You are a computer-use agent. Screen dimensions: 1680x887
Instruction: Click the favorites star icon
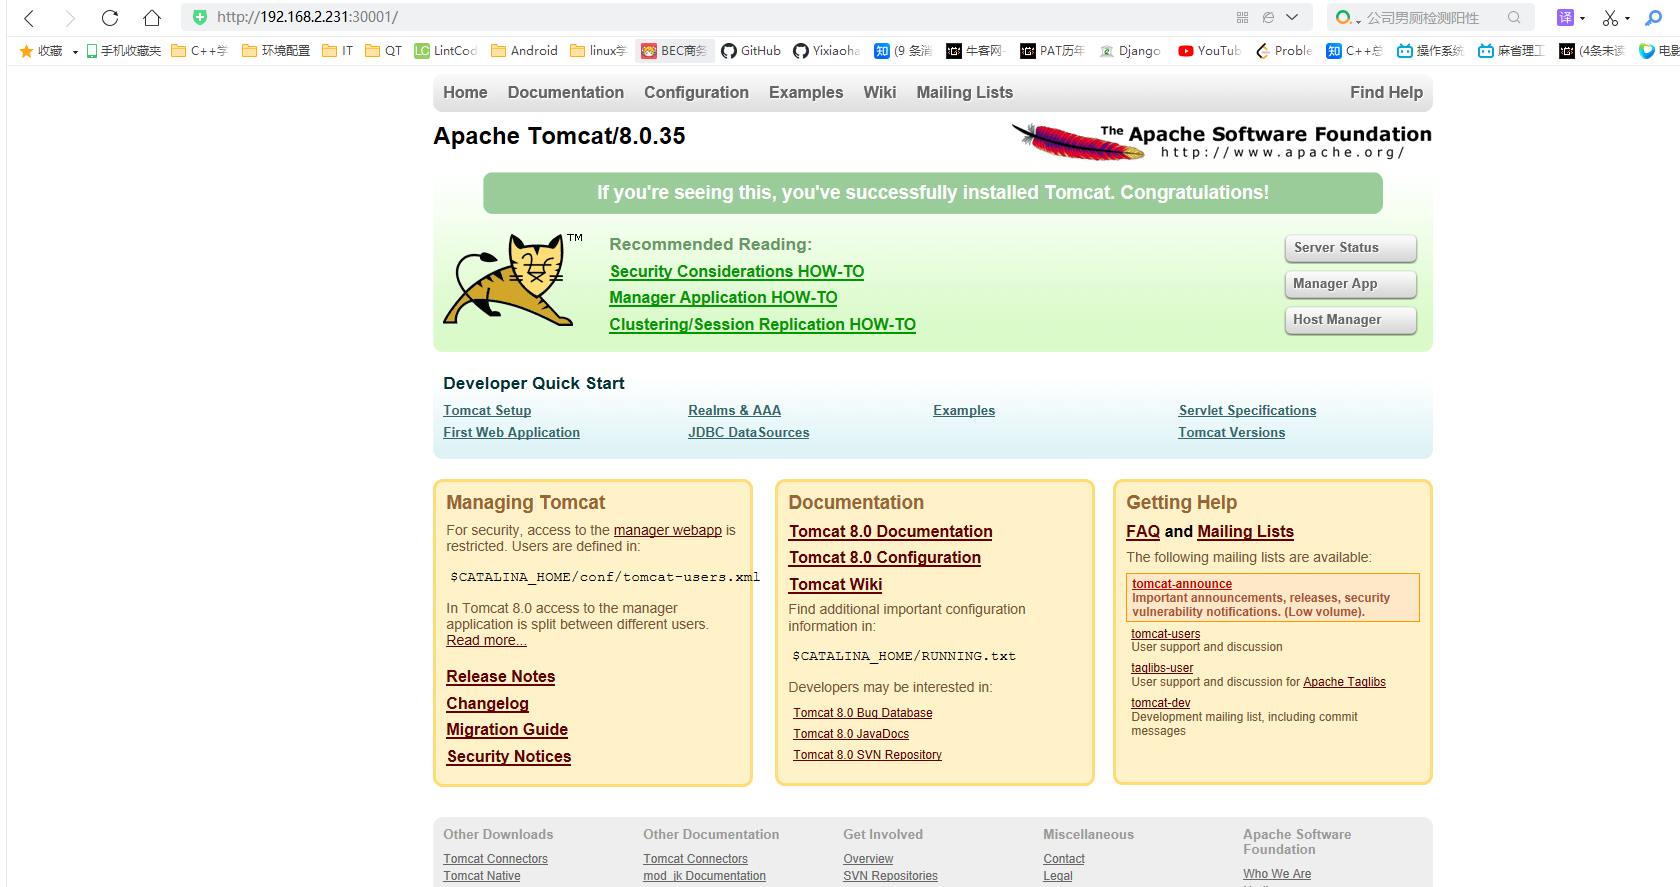point(26,51)
